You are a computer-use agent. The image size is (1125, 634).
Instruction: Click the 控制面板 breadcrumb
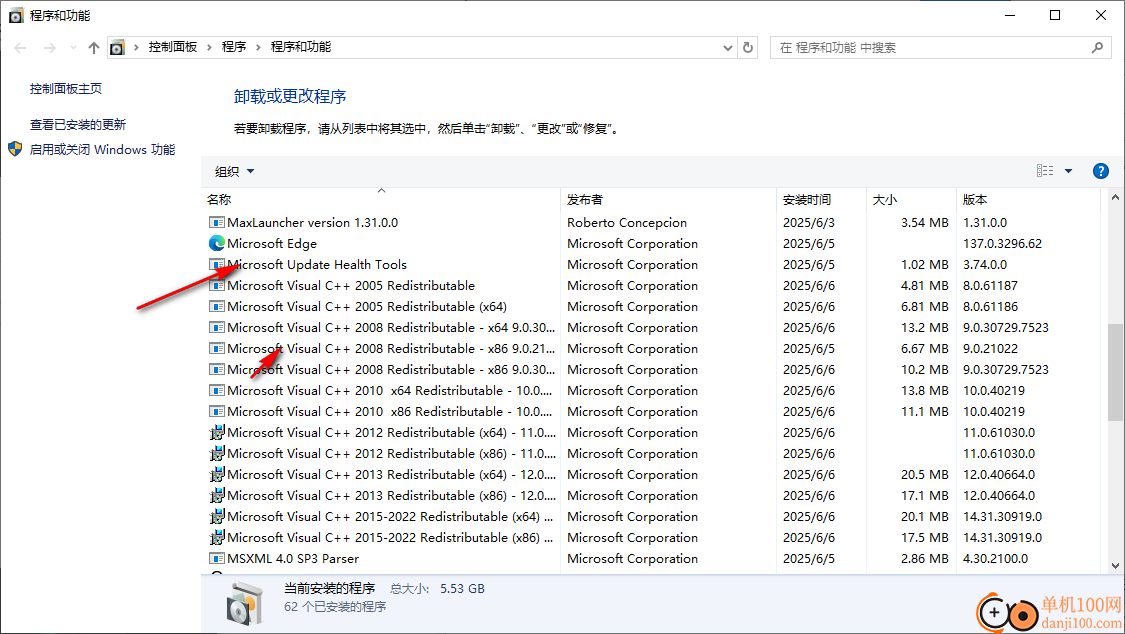click(173, 47)
